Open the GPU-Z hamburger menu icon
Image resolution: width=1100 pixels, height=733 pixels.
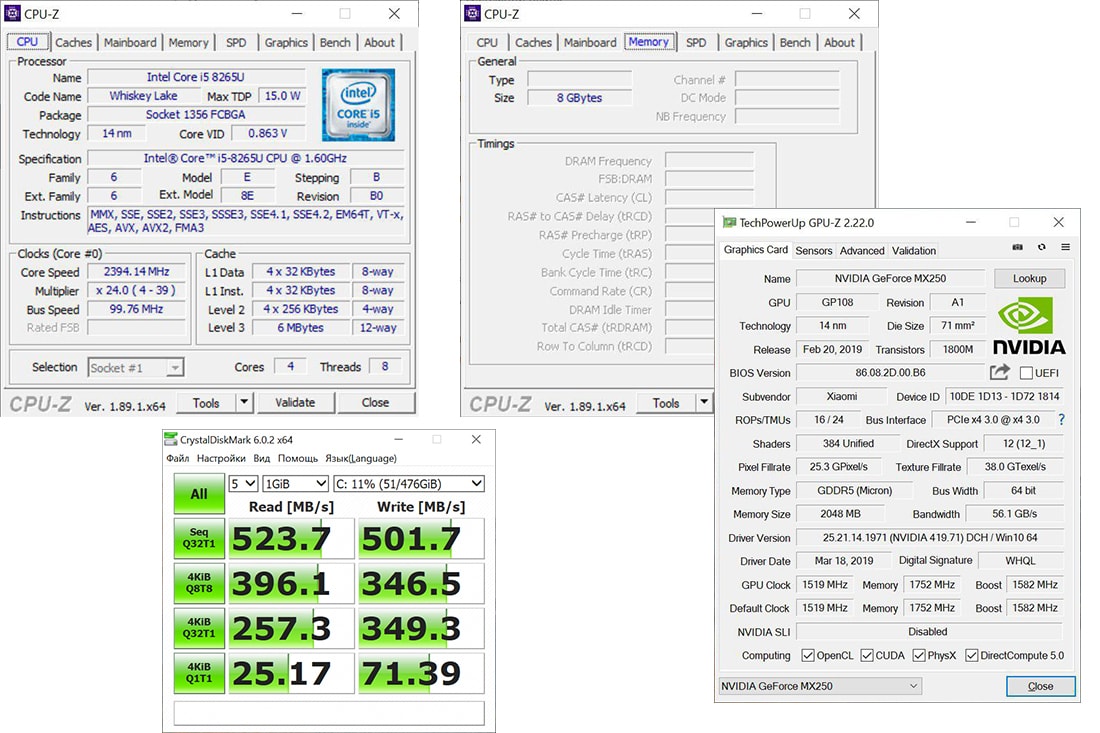pos(1066,247)
